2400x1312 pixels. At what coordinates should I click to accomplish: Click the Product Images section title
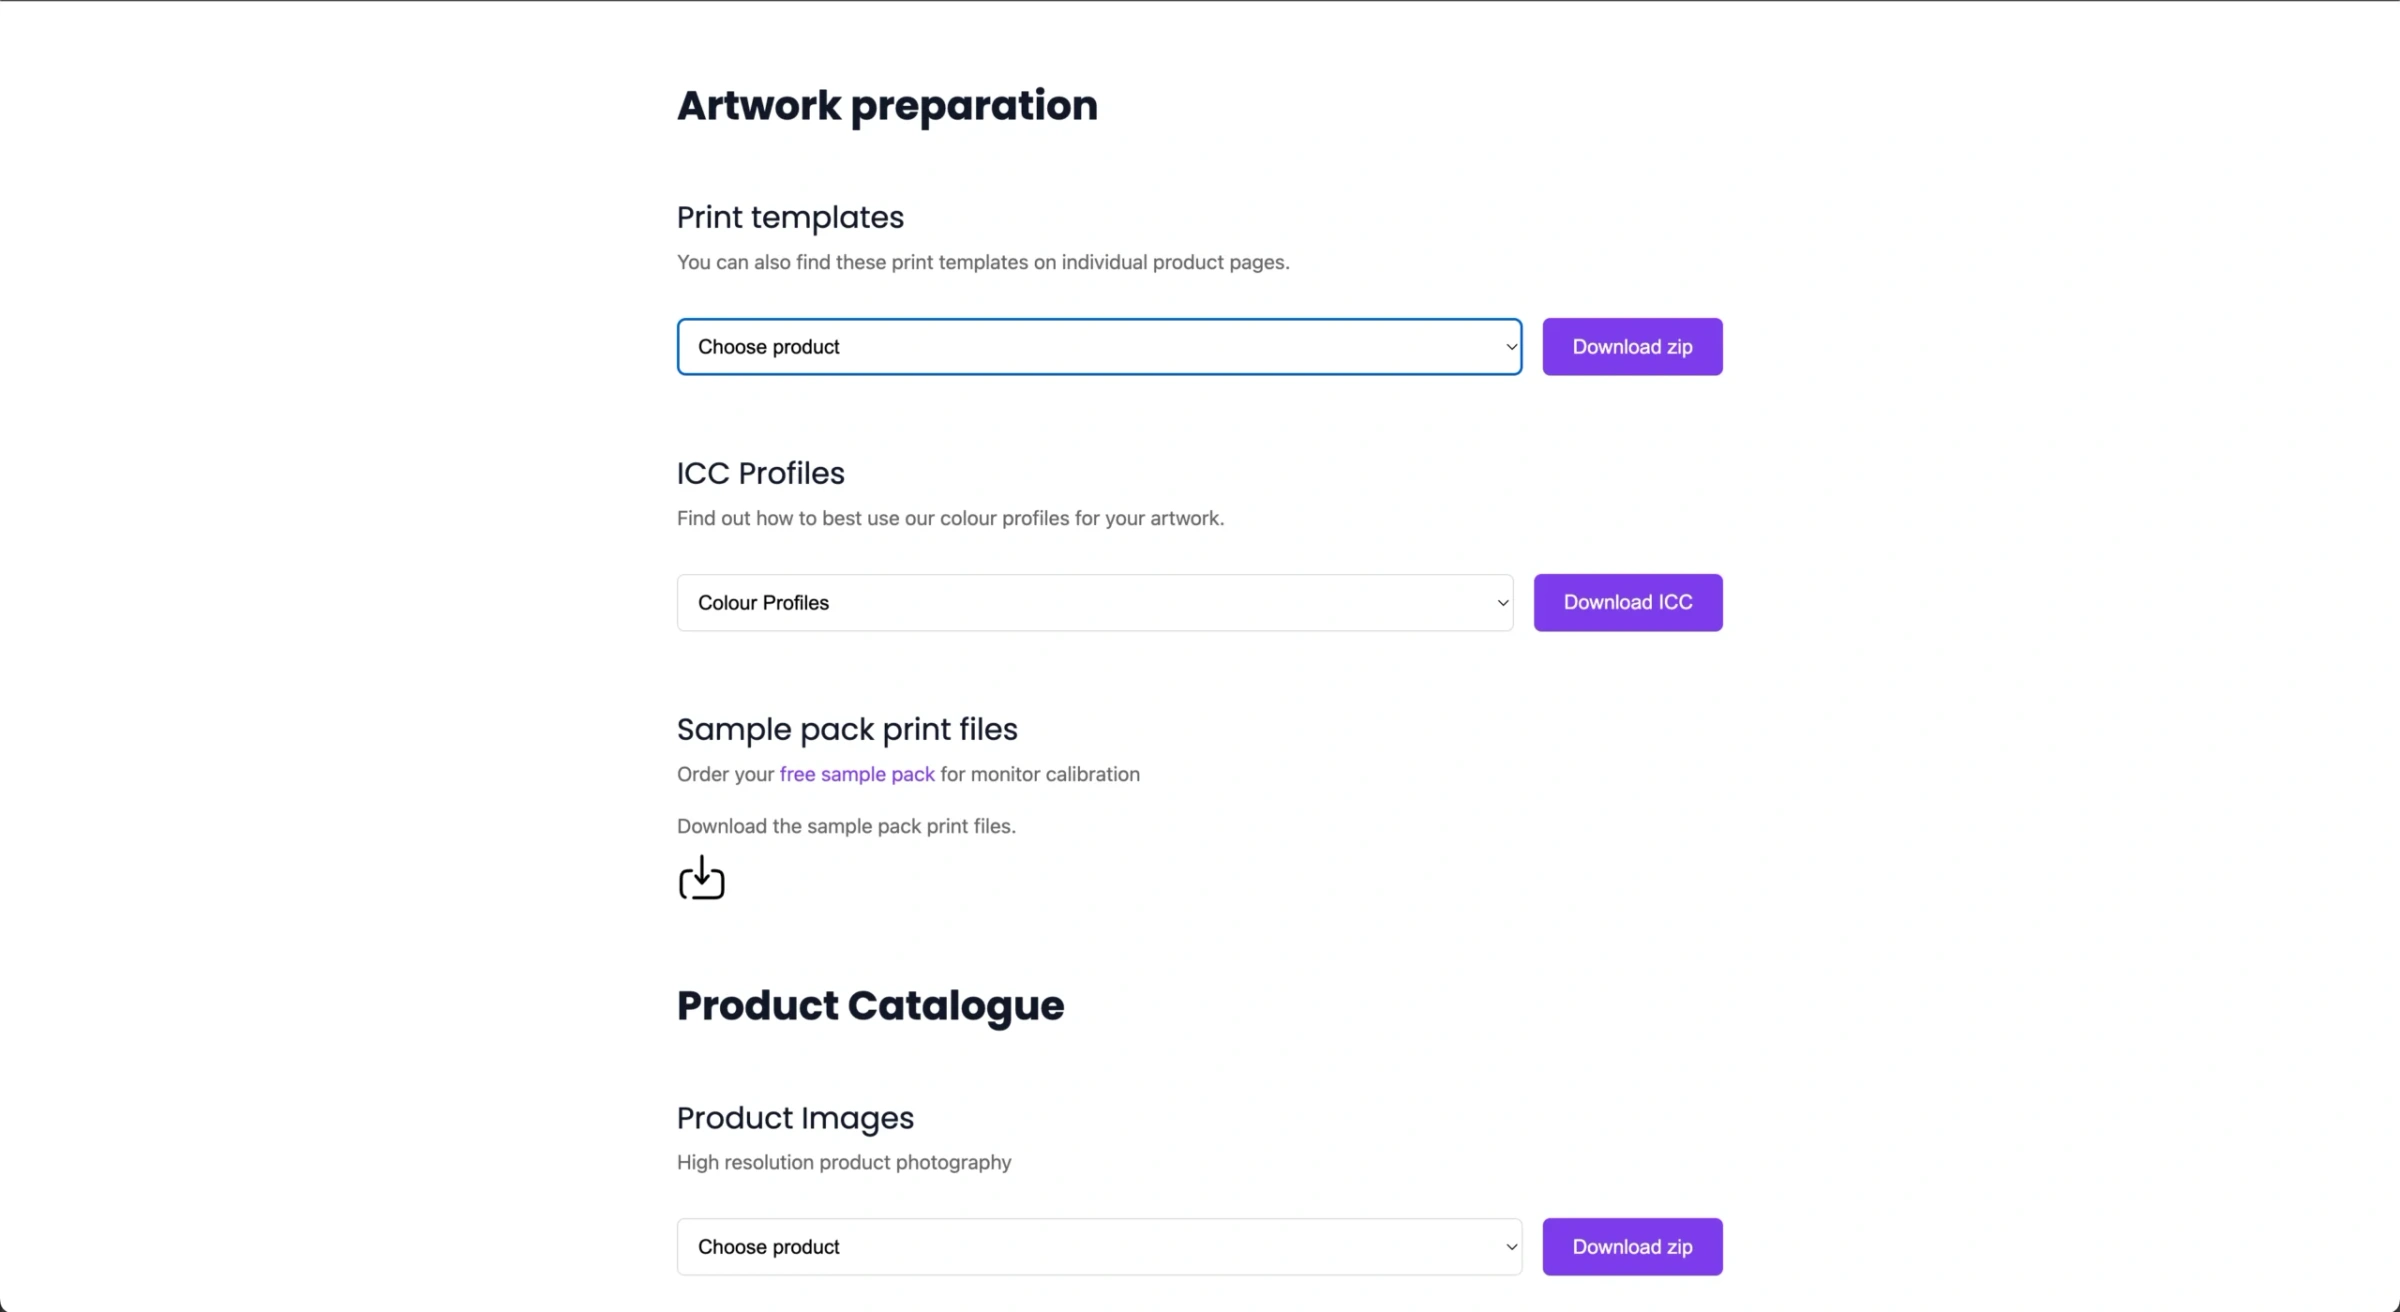click(795, 1117)
